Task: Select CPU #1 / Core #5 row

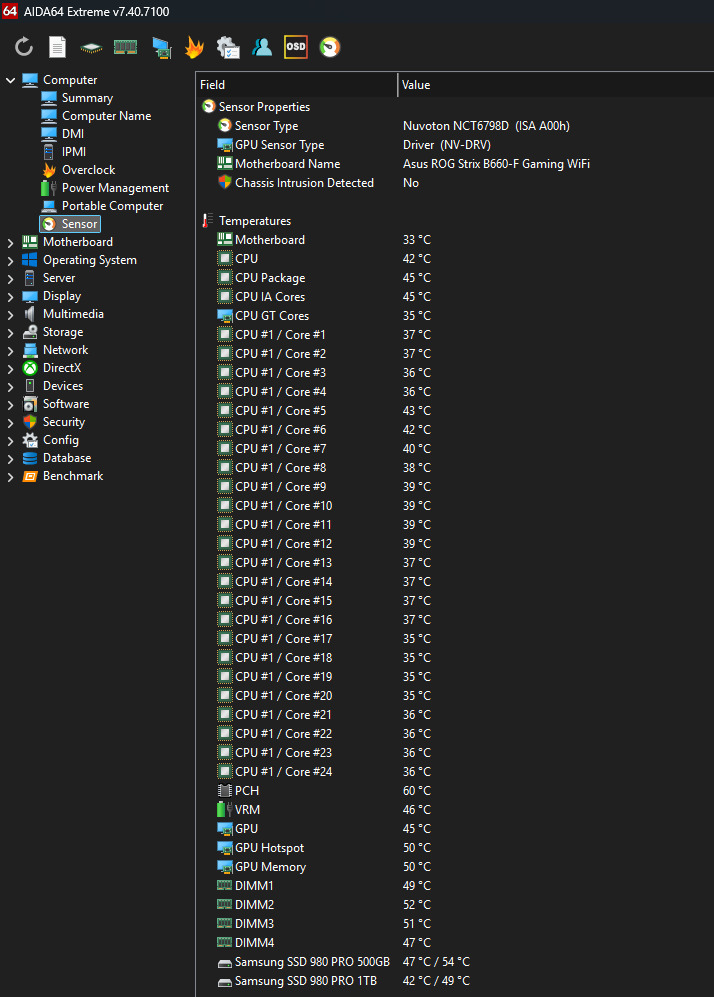Action: coord(455,411)
